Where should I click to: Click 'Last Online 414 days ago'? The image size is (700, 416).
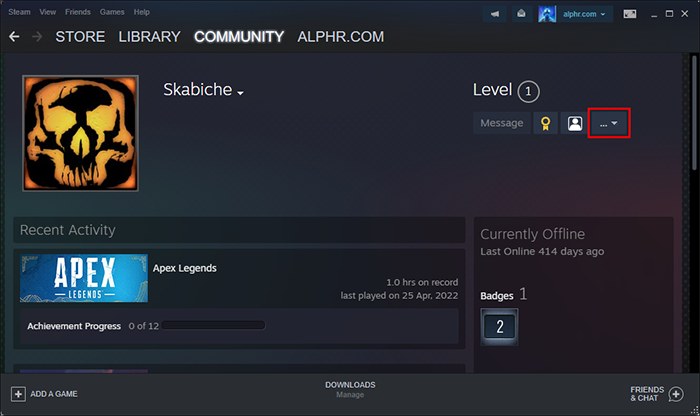[x=542, y=251]
